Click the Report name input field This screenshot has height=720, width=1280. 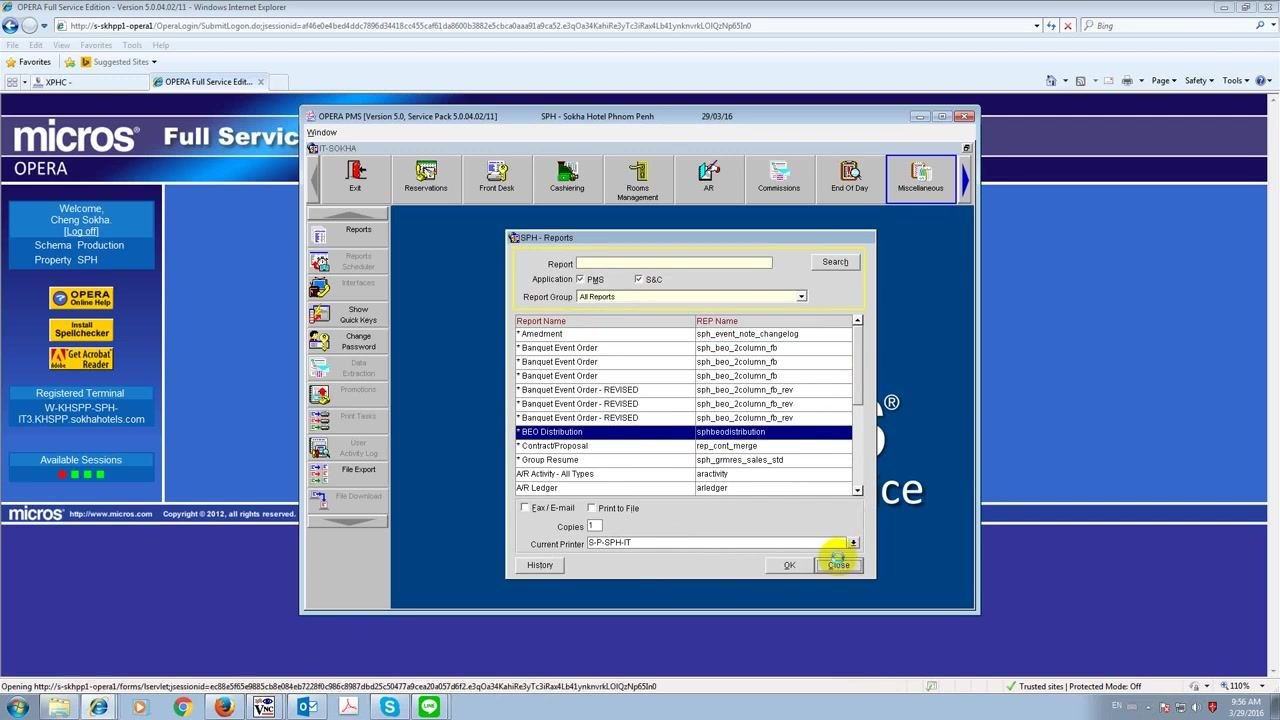pyautogui.click(x=674, y=263)
